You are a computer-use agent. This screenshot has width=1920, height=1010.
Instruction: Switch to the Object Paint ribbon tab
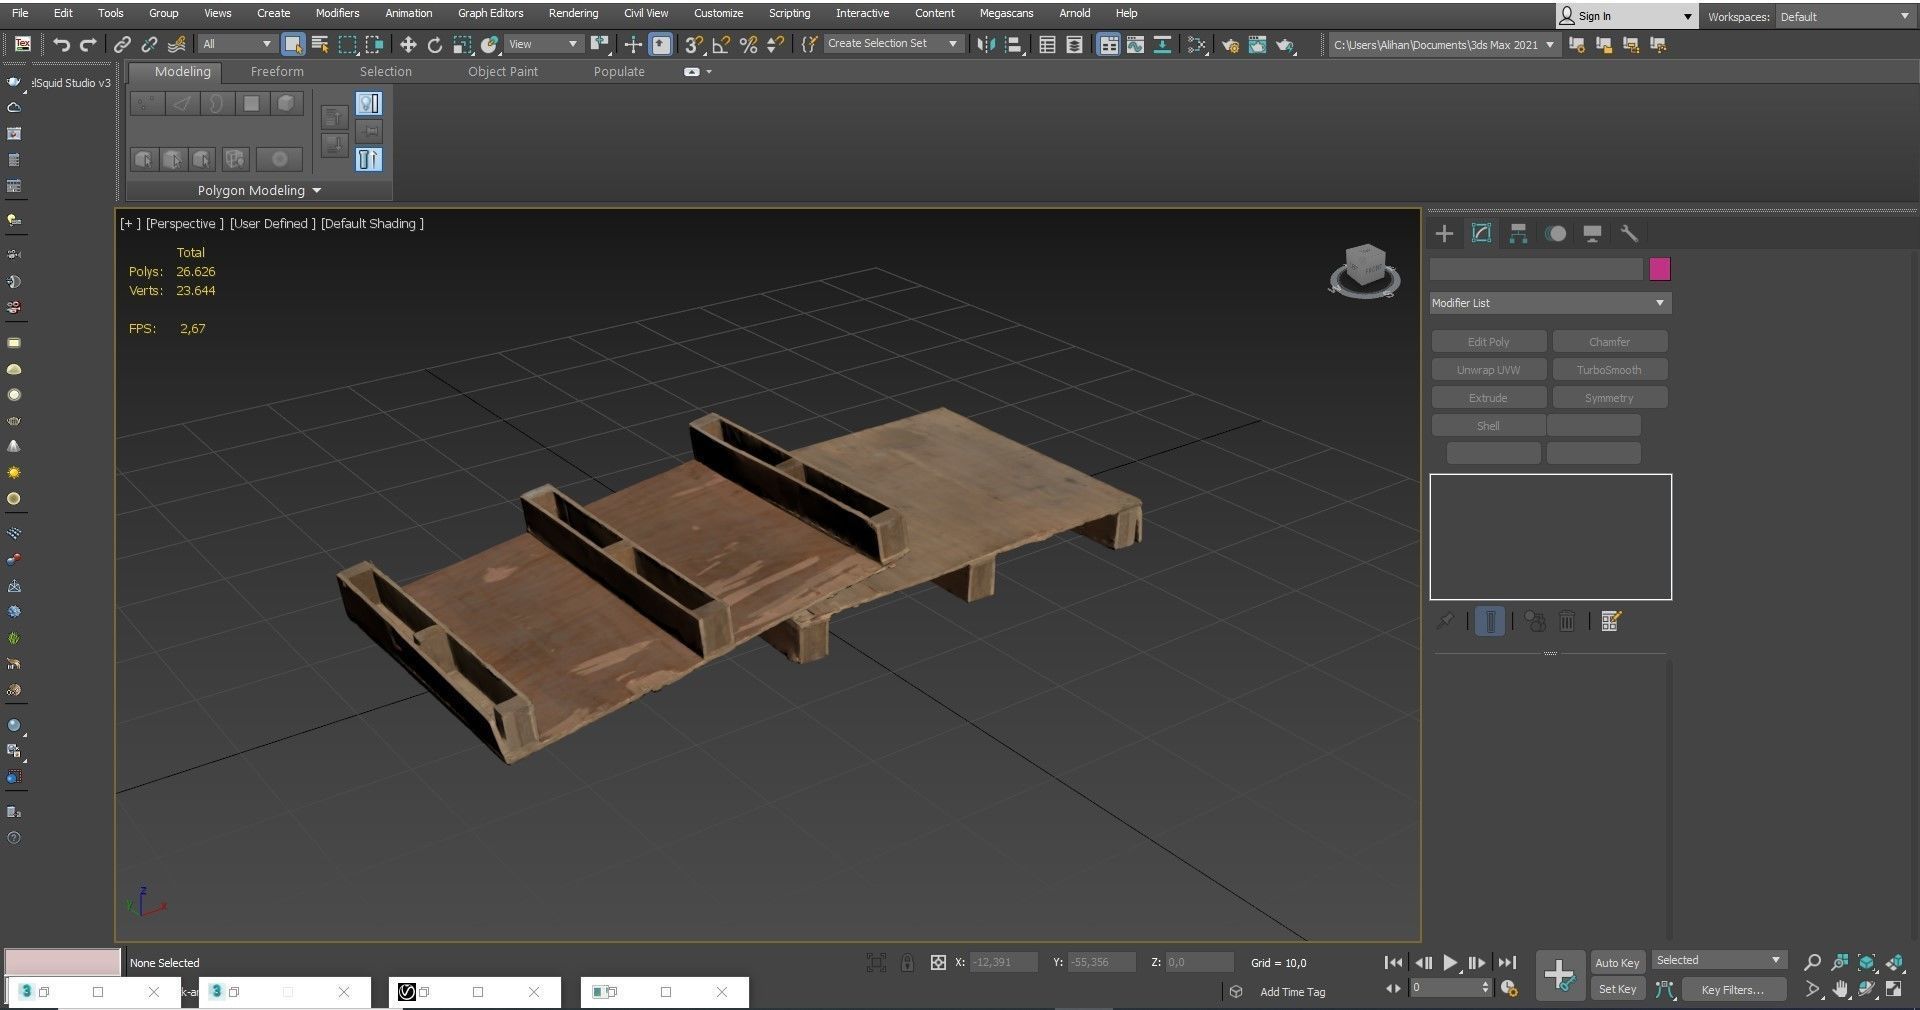pyautogui.click(x=503, y=71)
